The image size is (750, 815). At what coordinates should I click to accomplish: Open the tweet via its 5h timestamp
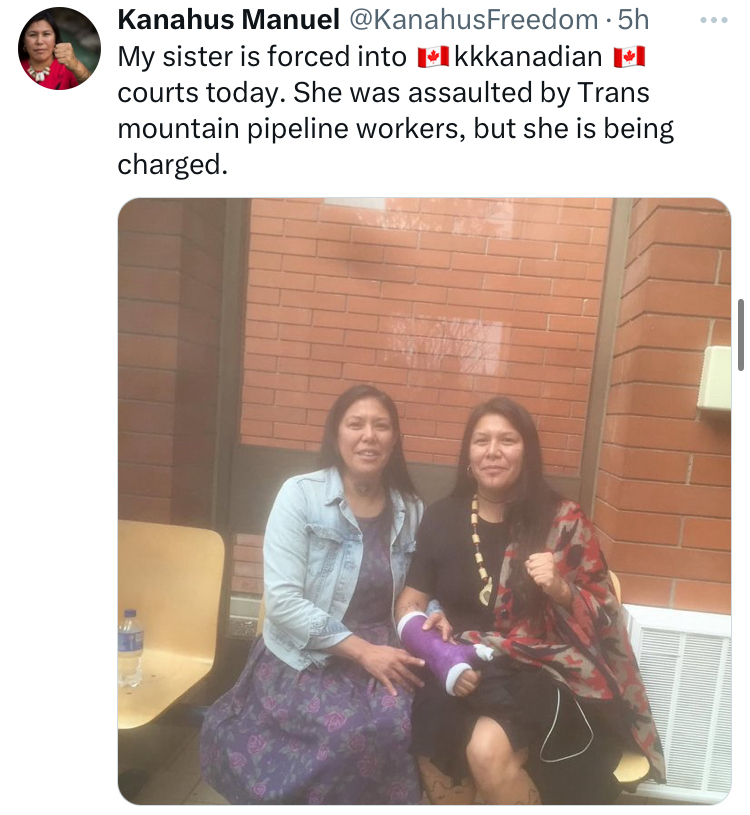[x=633, y=20]
